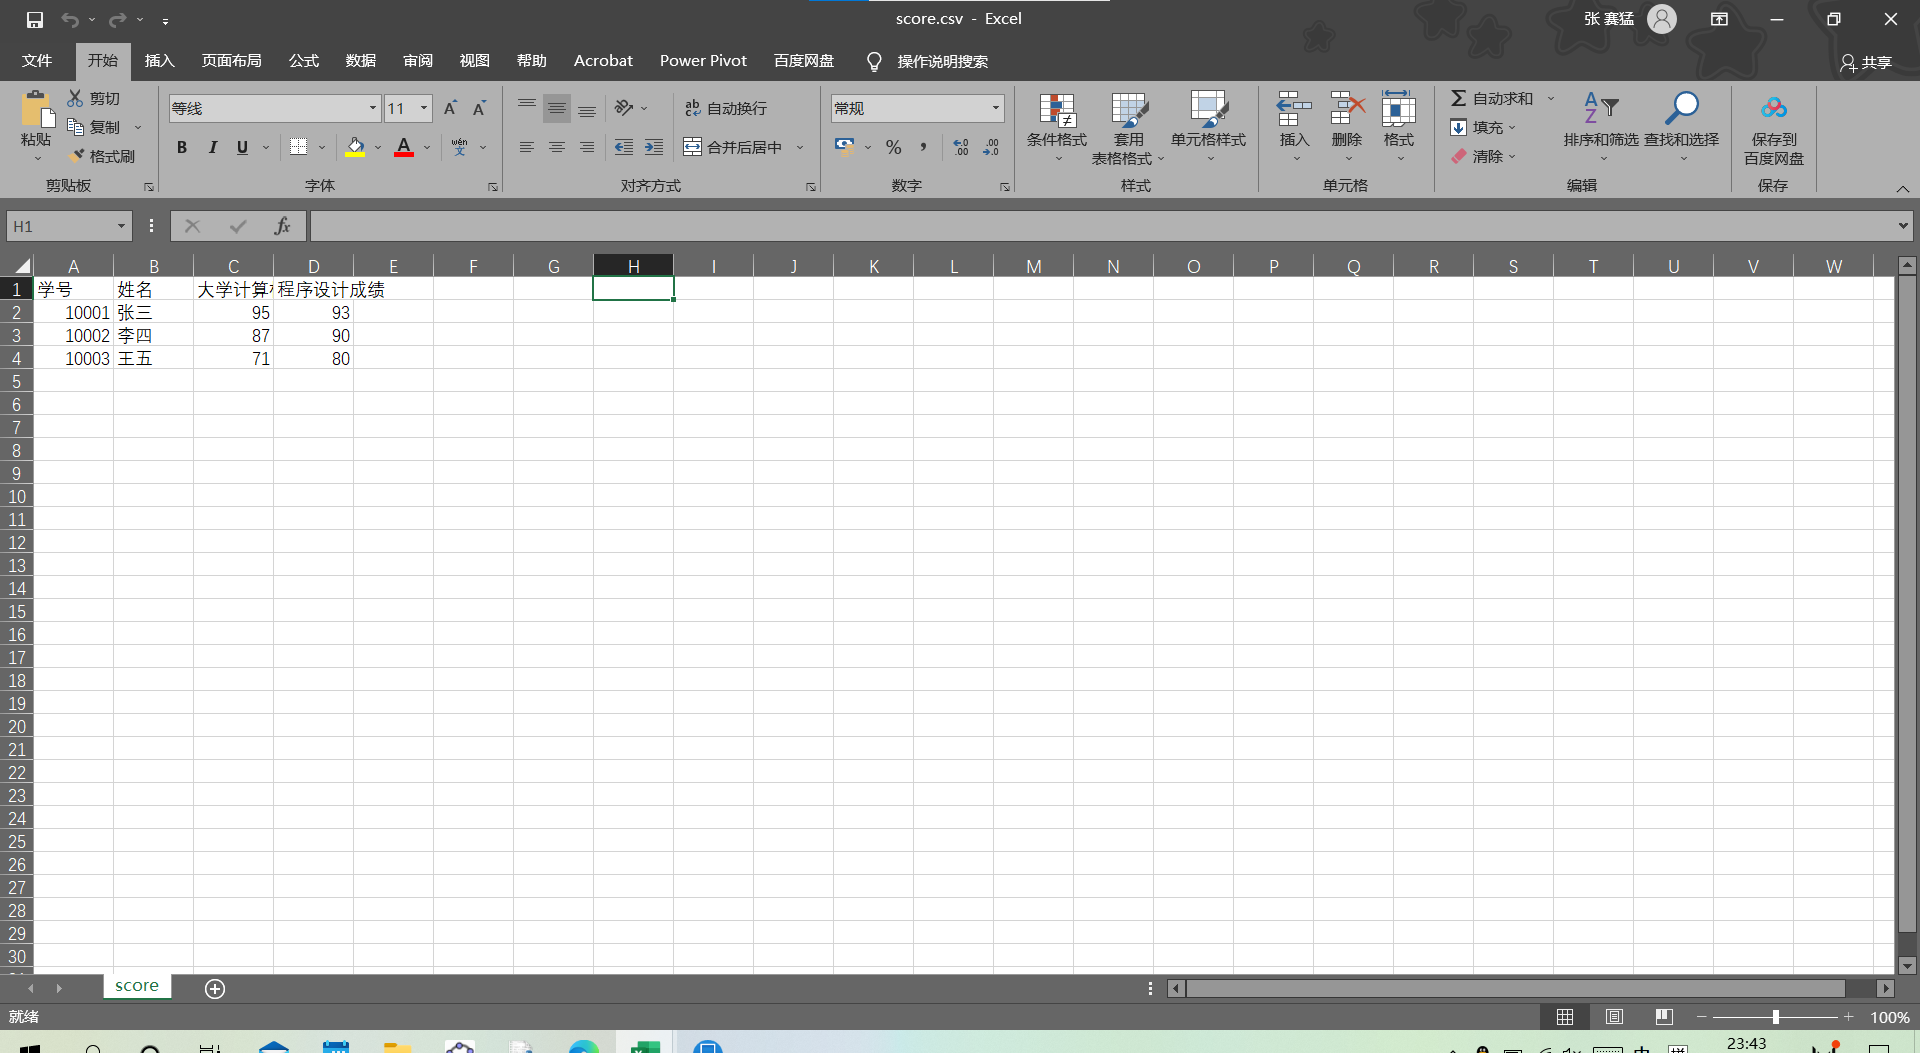Toggle center horizontal alignment
Viewport: 1920px width, 1053px height.
[557, 147]
